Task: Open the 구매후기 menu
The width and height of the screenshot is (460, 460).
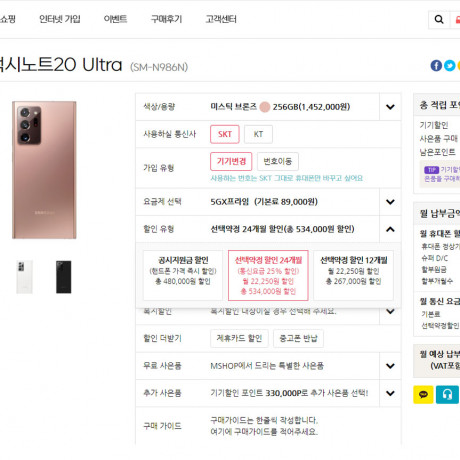Action: click(x=166, y=19)
